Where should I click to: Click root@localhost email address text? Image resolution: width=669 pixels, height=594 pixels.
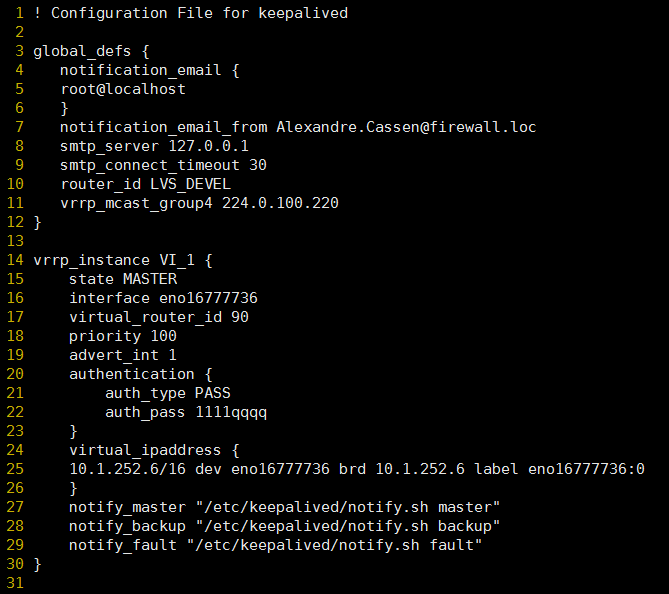point(123,89)
